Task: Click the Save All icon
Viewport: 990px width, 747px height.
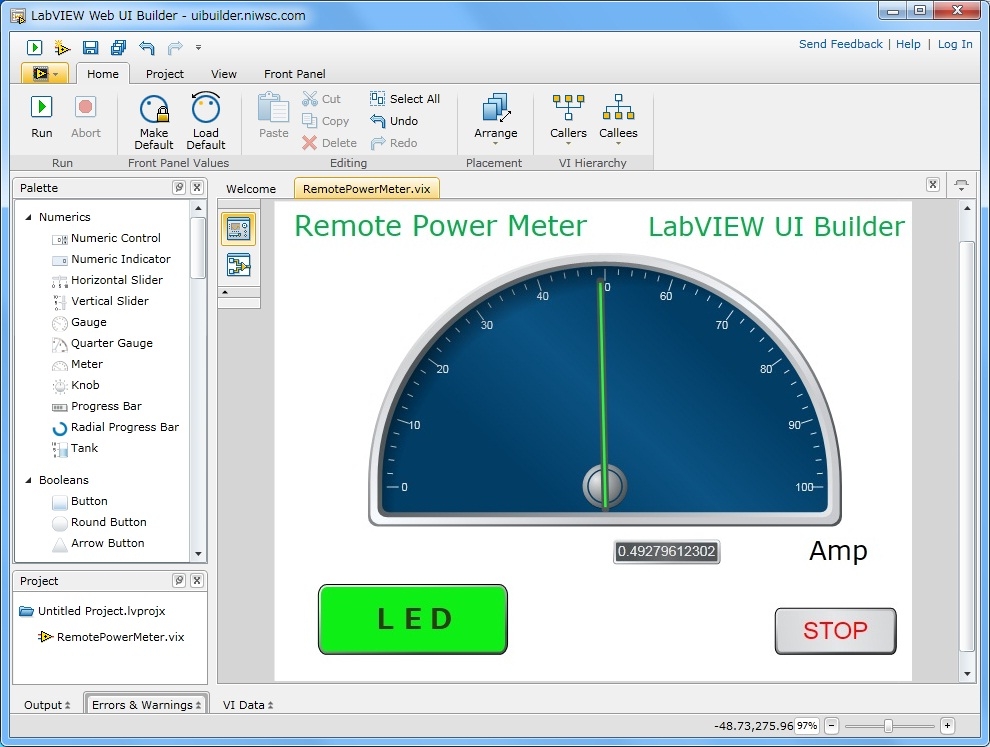Action: coord(118,47)
